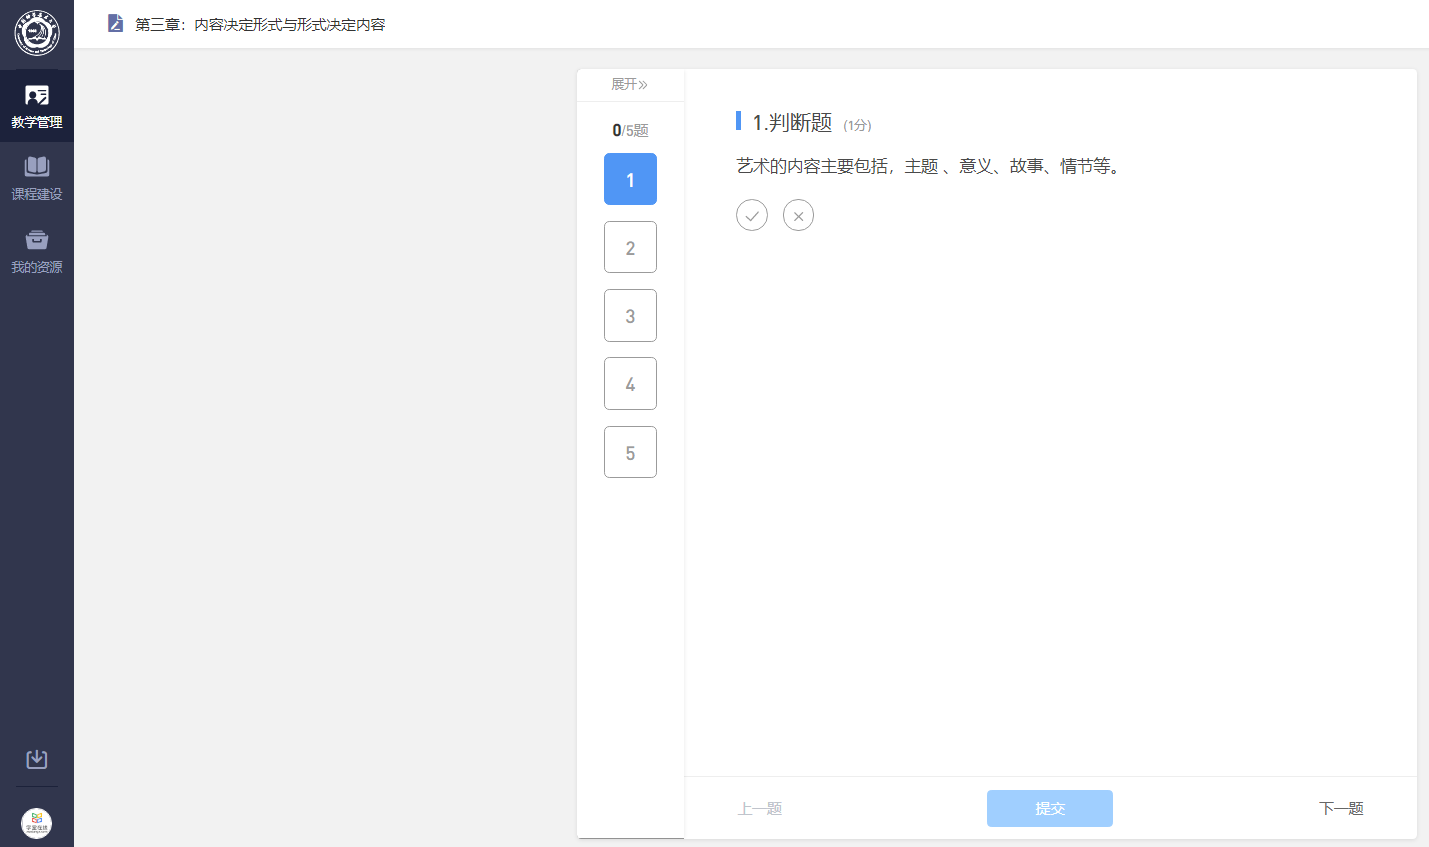Screen dimensions: 1429x847
Task: Mark the statement as true with checkmark
Action: pyautogui.click(x=752, y=215)
